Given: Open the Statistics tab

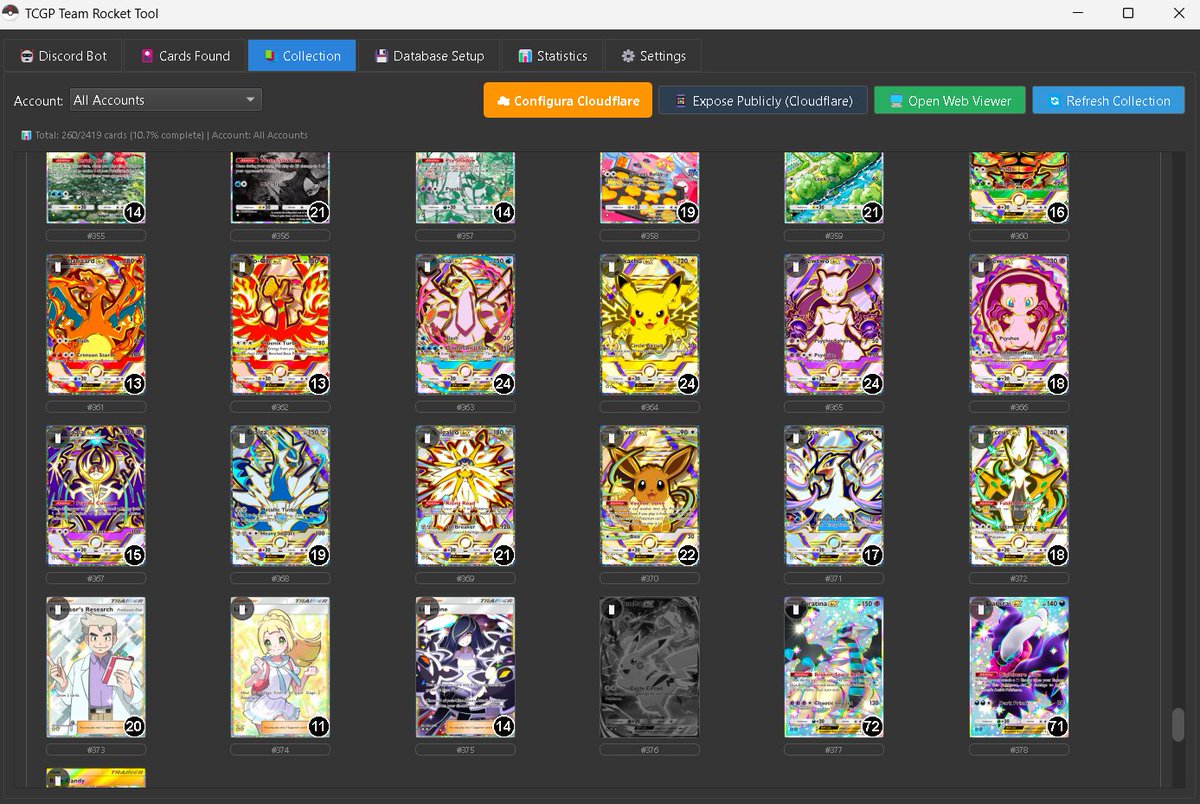Looking at the screenshot, I should (x=553, y=56).
